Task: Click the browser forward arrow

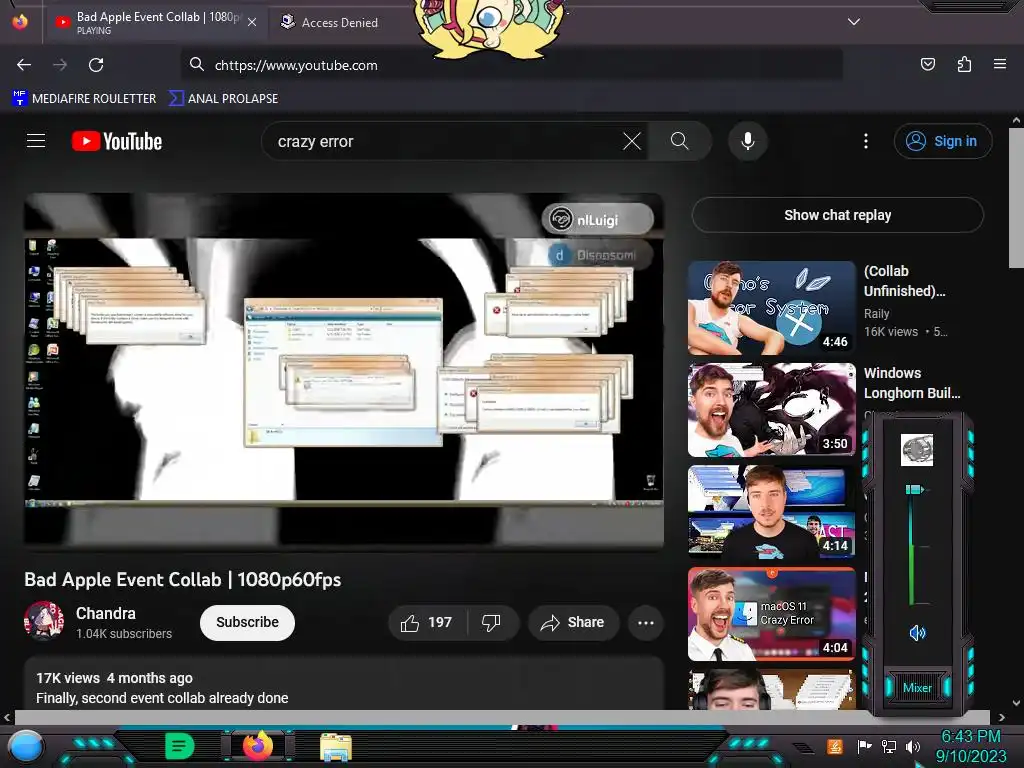Action: pyautogui.click(x=60, y=65)
